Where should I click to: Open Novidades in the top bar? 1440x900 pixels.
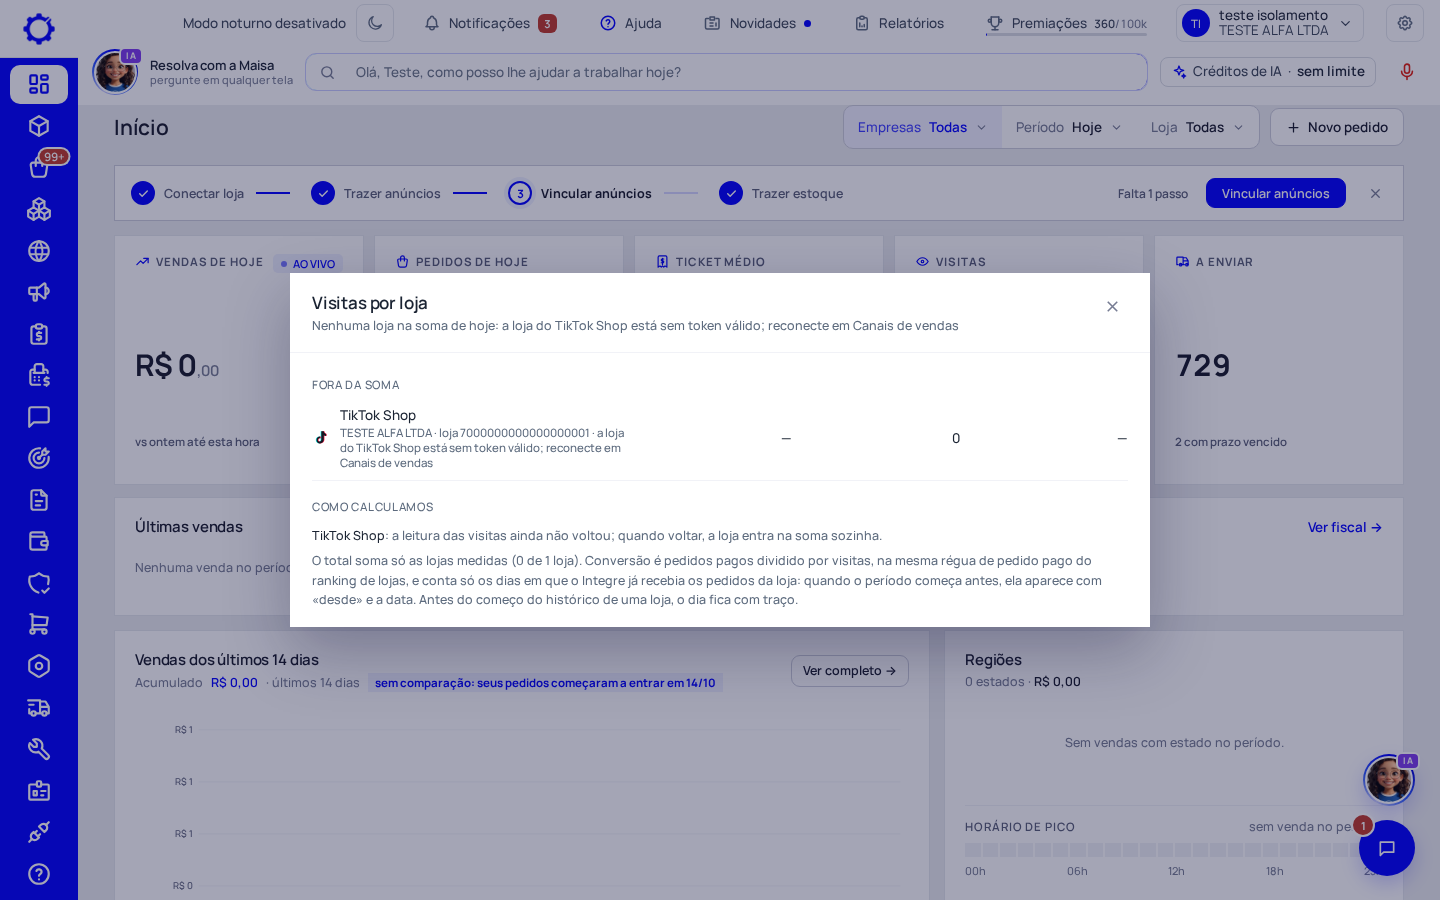click(x=758, y=23)
